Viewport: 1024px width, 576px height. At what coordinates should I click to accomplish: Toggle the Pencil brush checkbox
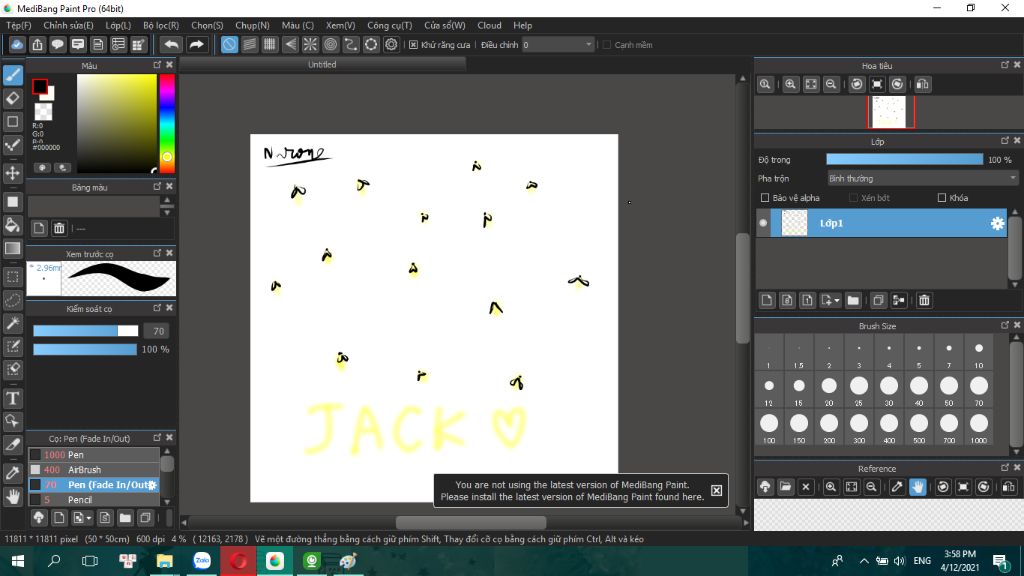[35, 500]
